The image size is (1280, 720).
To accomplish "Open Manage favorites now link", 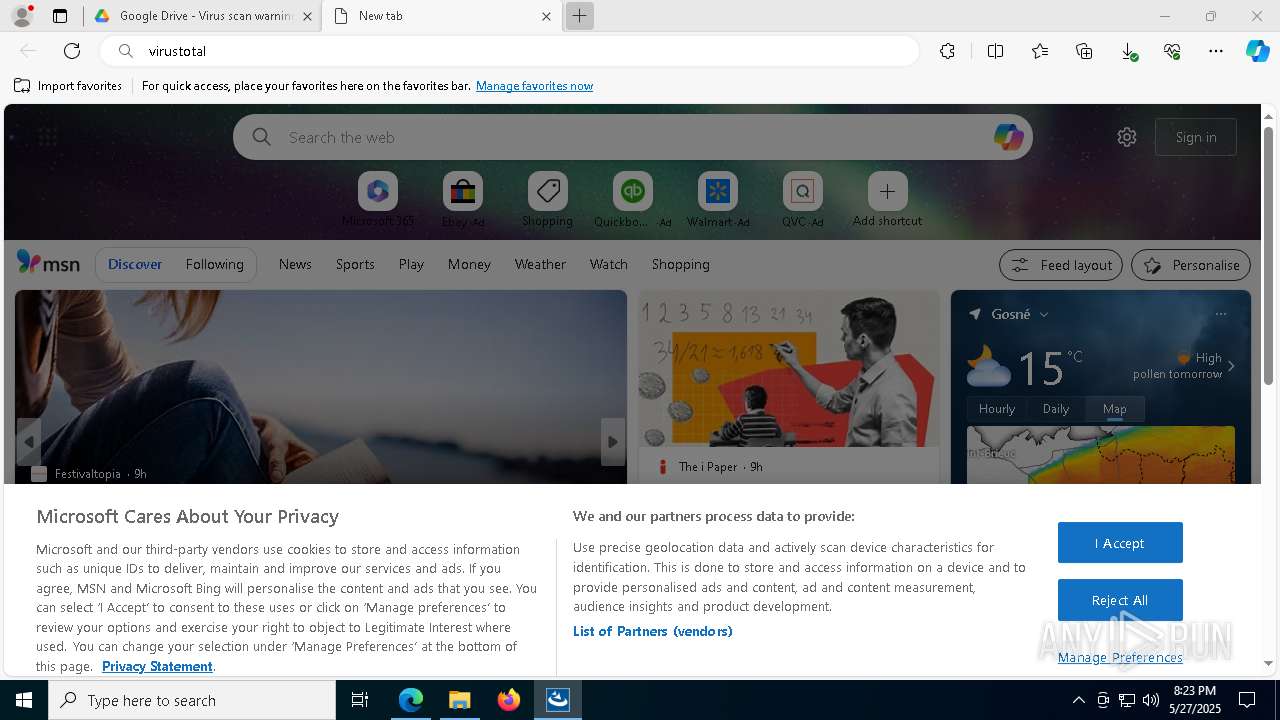I will pos(534,86).
